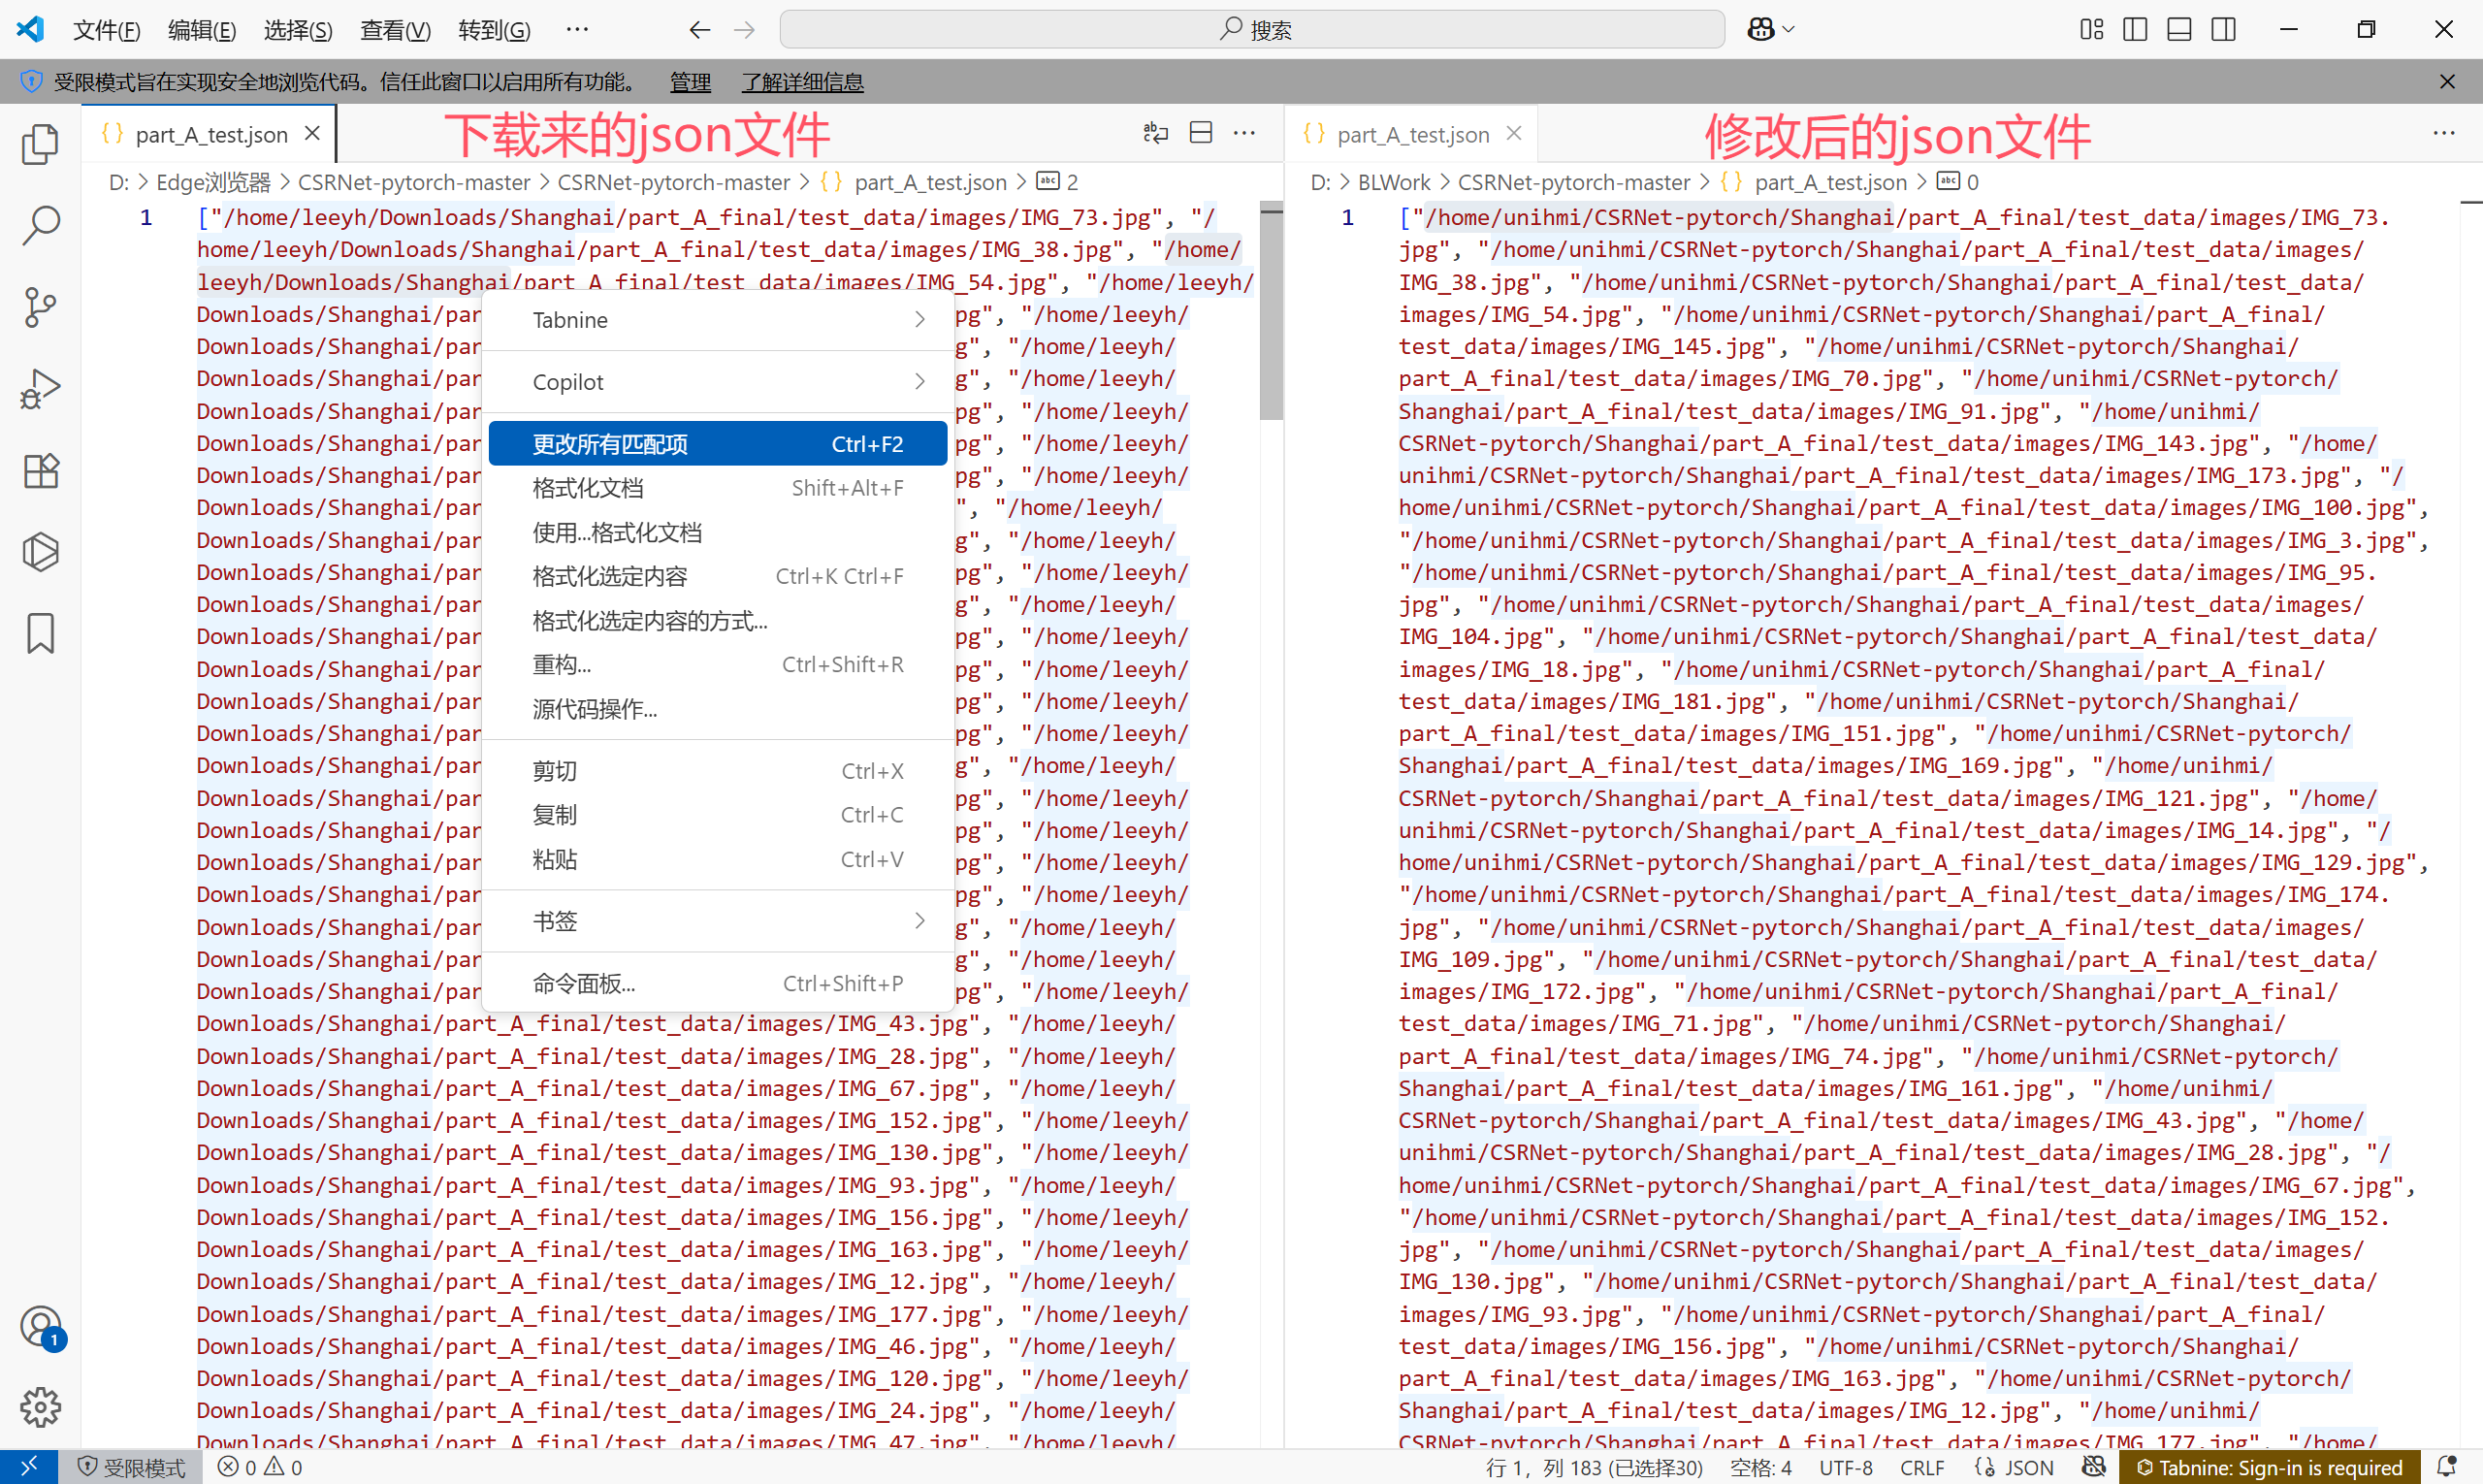The height and width of the screenshot is (1484, 2483).
Task: Open the notifications bell in the status bar
Action: coord(2447,1467)
